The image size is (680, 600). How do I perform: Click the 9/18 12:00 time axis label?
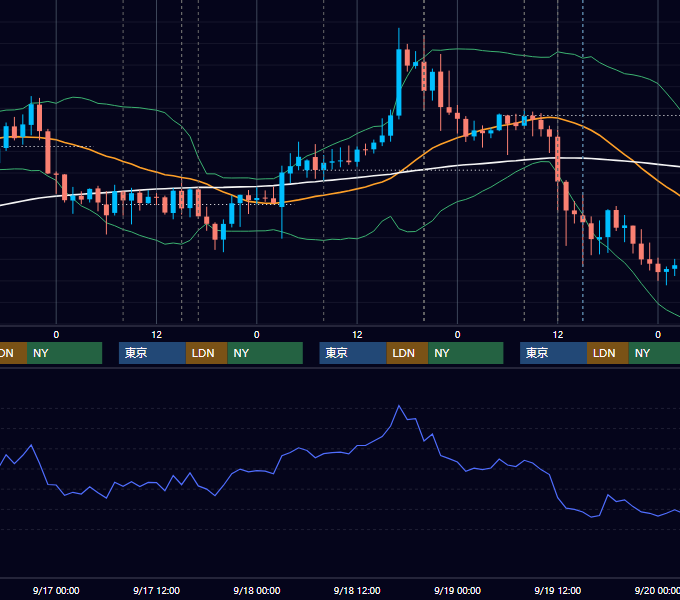pyautogui.click(x=357, y=590)
